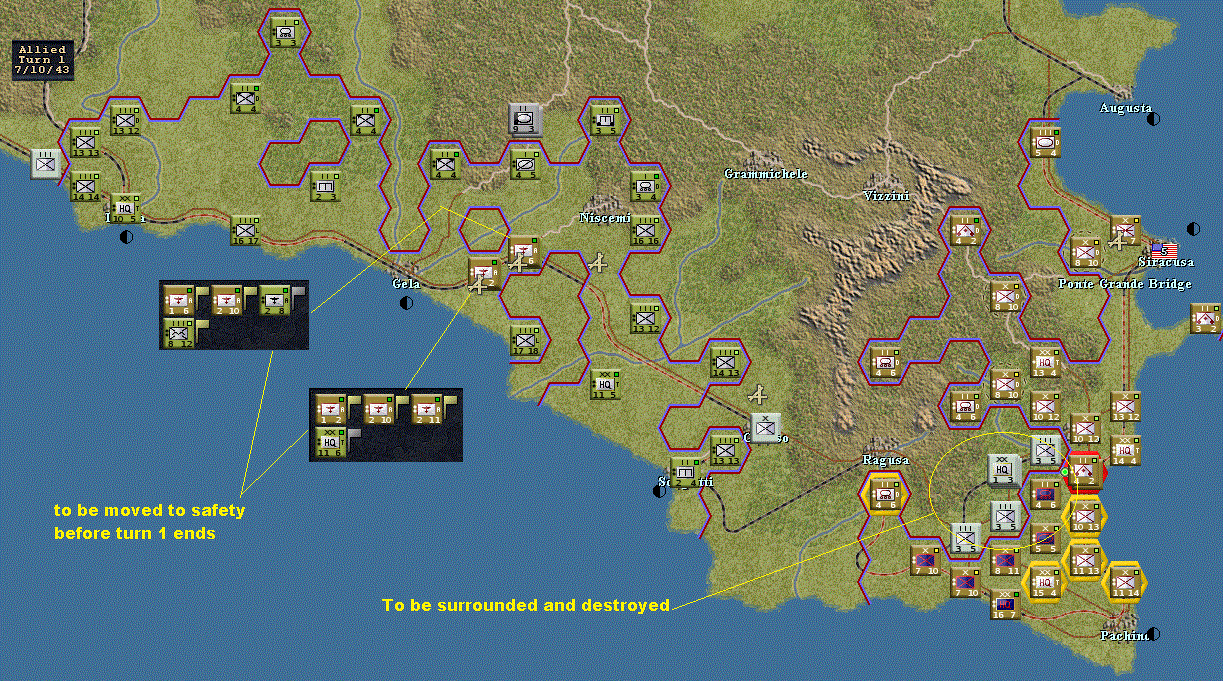This screenshot has width=1223, height=681.
Task: Click the Grammichele town label
Action: 766,174
